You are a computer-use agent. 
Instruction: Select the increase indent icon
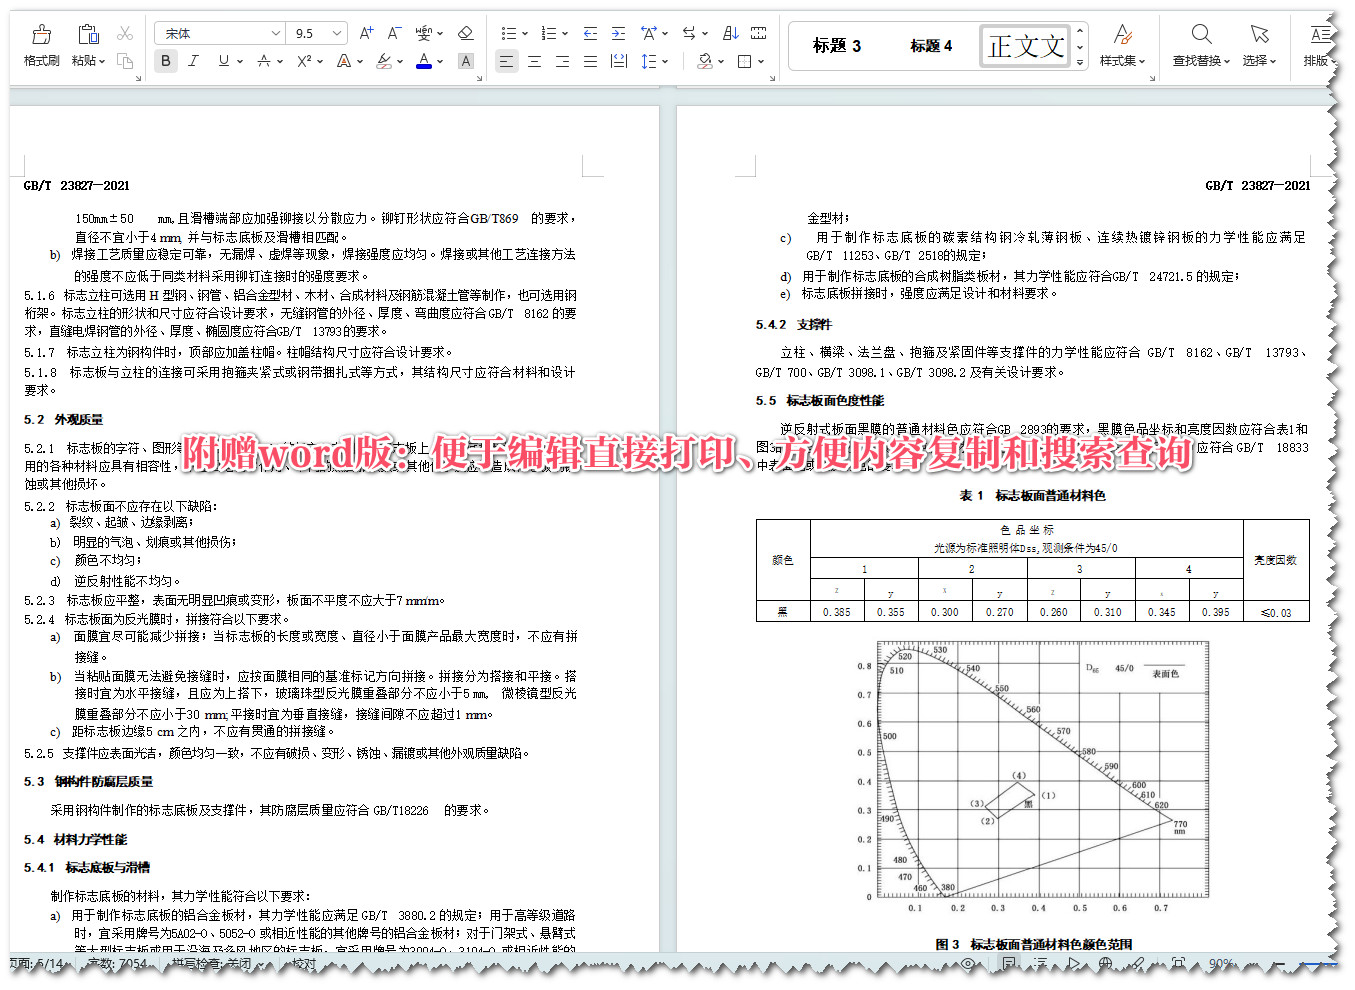[618, 33]
